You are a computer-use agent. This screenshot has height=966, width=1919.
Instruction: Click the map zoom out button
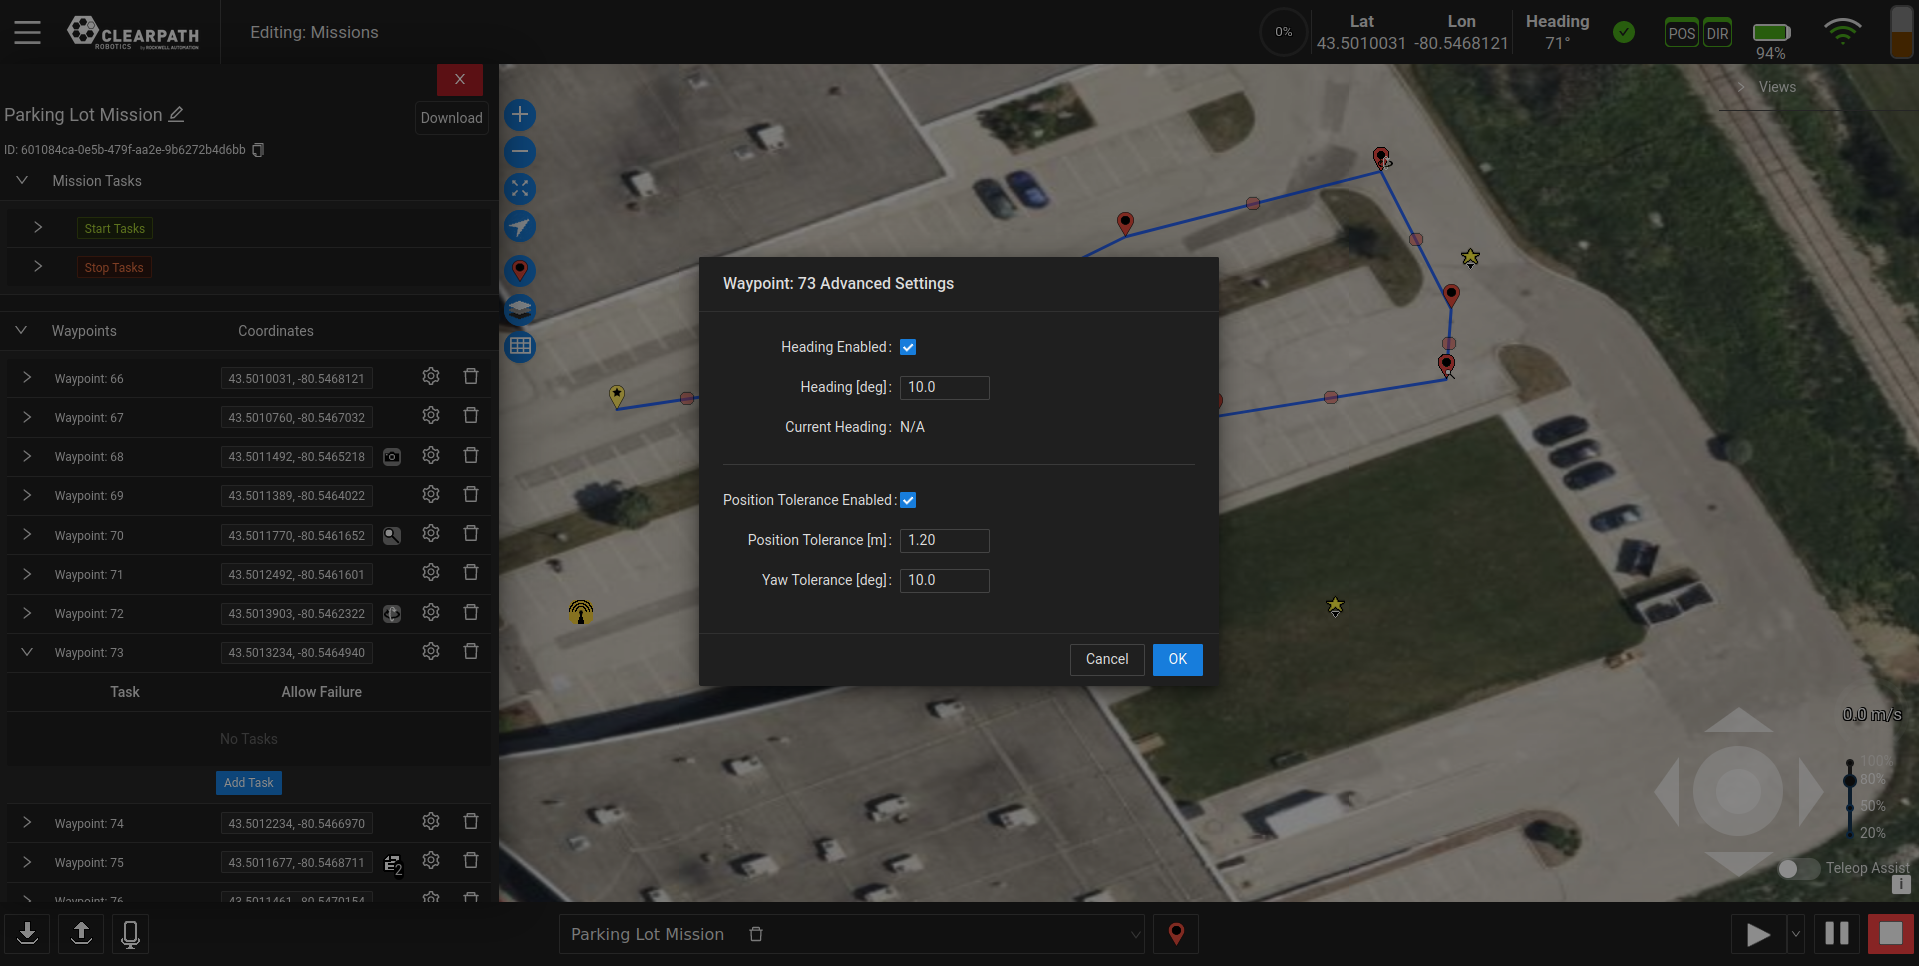(520, 152)
